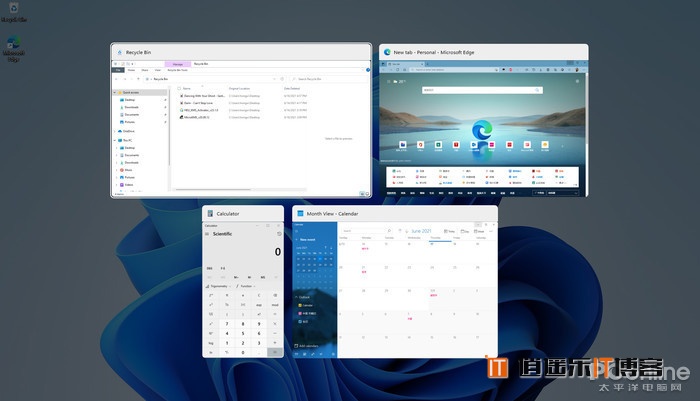Select Music under This PC
The image size is (700, 401).
point(126,170)
